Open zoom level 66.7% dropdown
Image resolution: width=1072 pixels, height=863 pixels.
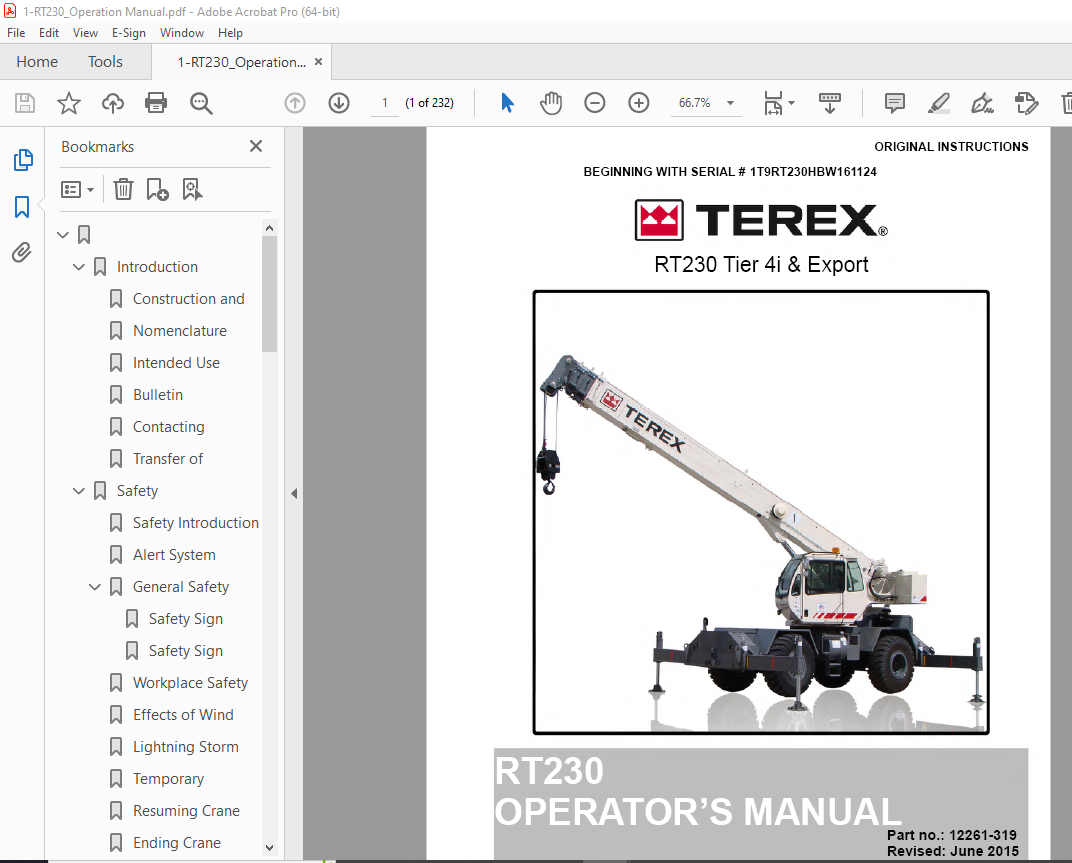pyautogui.click(x=731, y=103)
